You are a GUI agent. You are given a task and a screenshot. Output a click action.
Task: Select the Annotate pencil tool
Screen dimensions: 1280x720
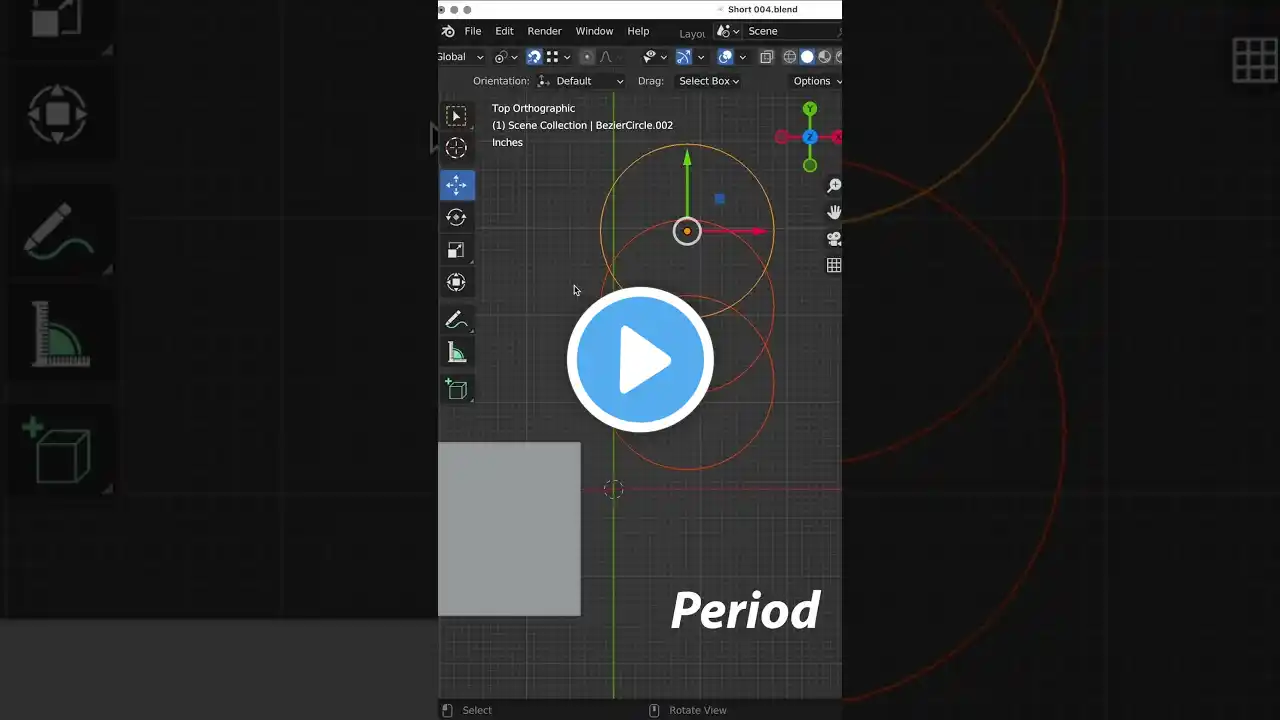tap(456, 320)
